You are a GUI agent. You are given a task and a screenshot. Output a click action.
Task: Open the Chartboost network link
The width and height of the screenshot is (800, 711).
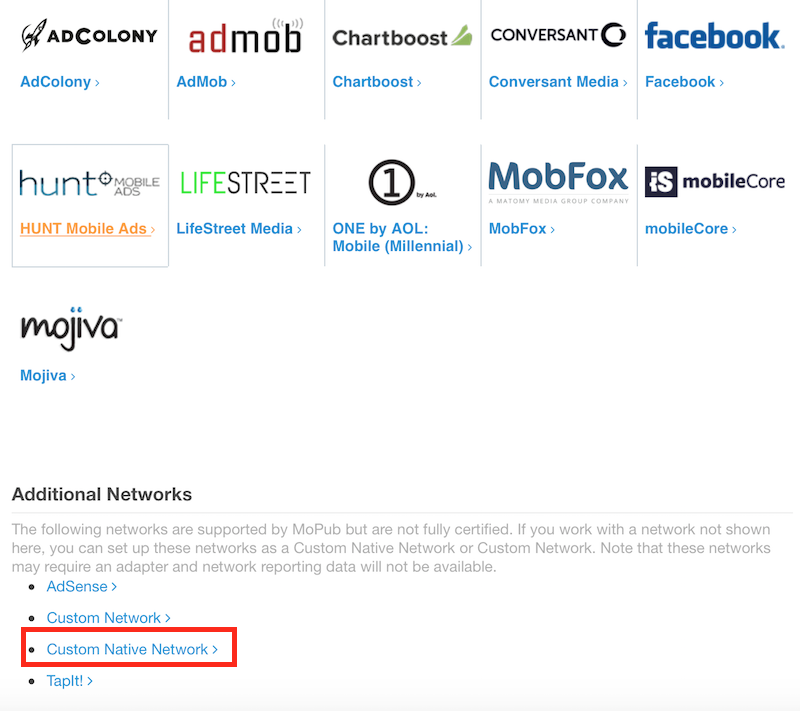click(377, 82)
